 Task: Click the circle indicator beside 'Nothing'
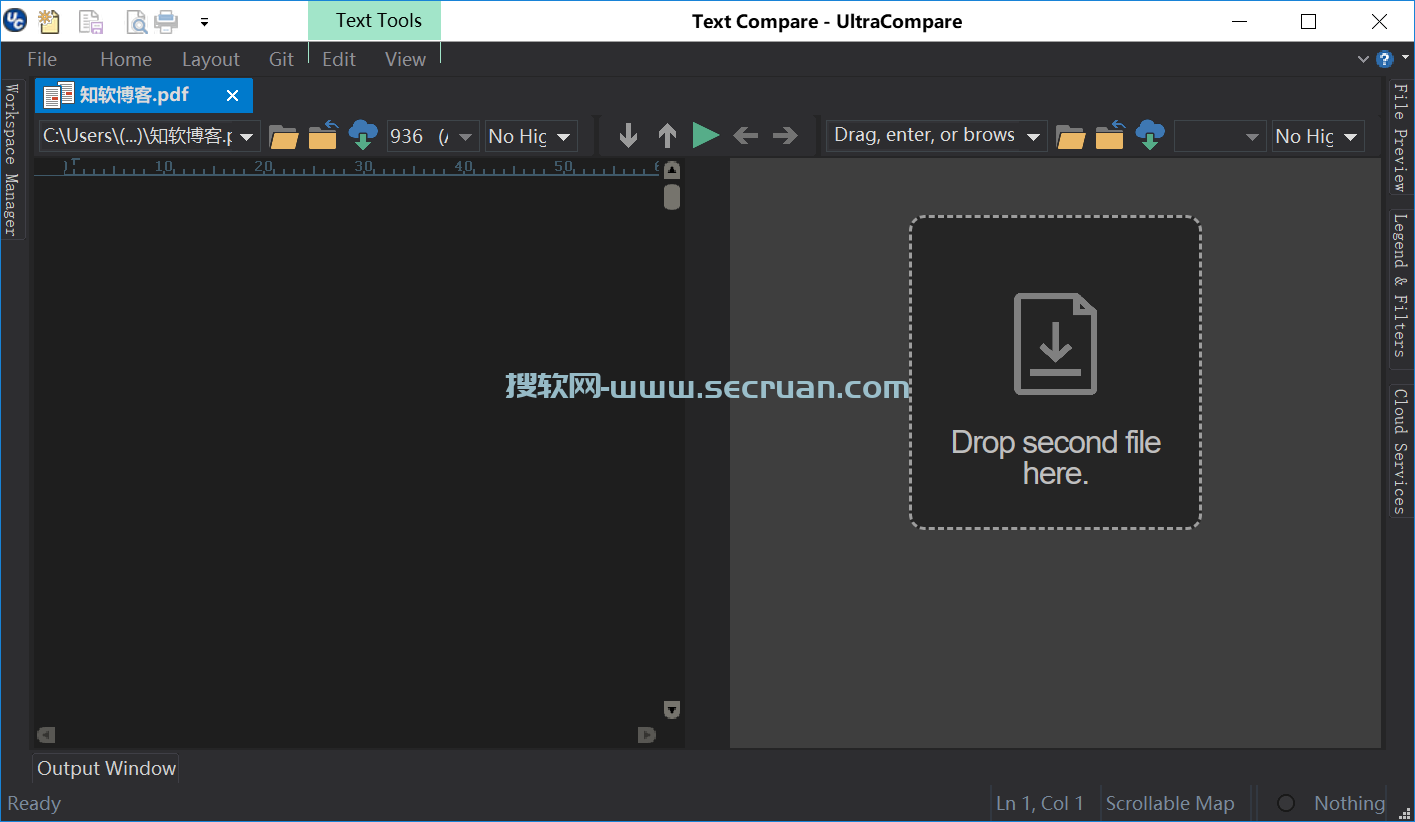[1286, 803]
